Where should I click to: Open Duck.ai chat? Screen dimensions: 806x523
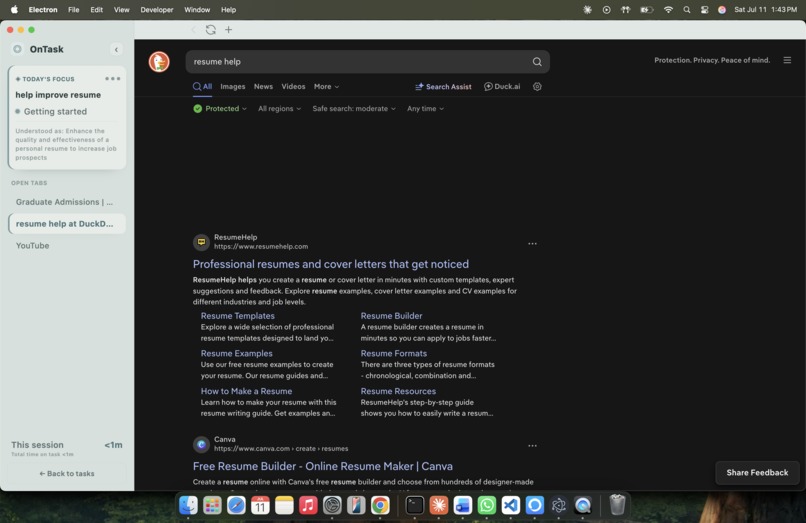pos(502,86)
